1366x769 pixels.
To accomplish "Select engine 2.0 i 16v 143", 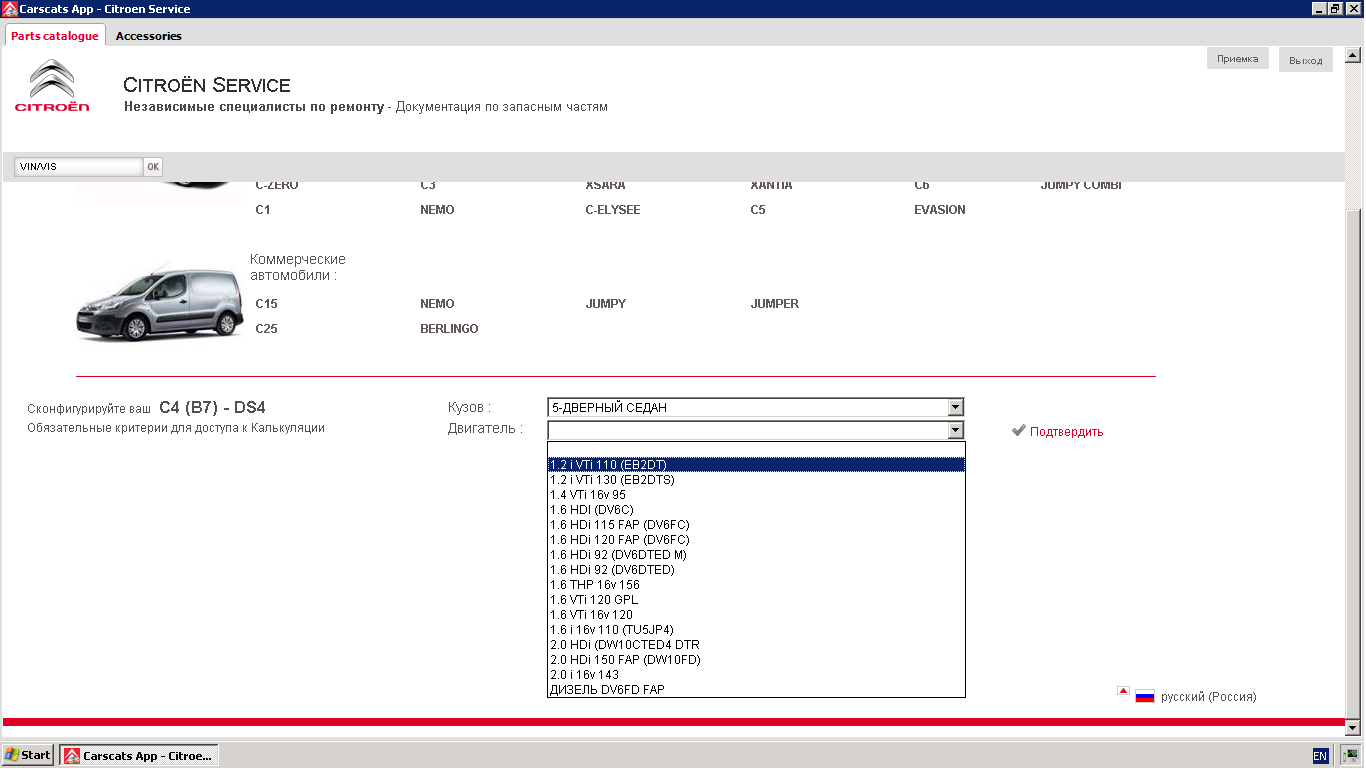I will pos(756,675).
